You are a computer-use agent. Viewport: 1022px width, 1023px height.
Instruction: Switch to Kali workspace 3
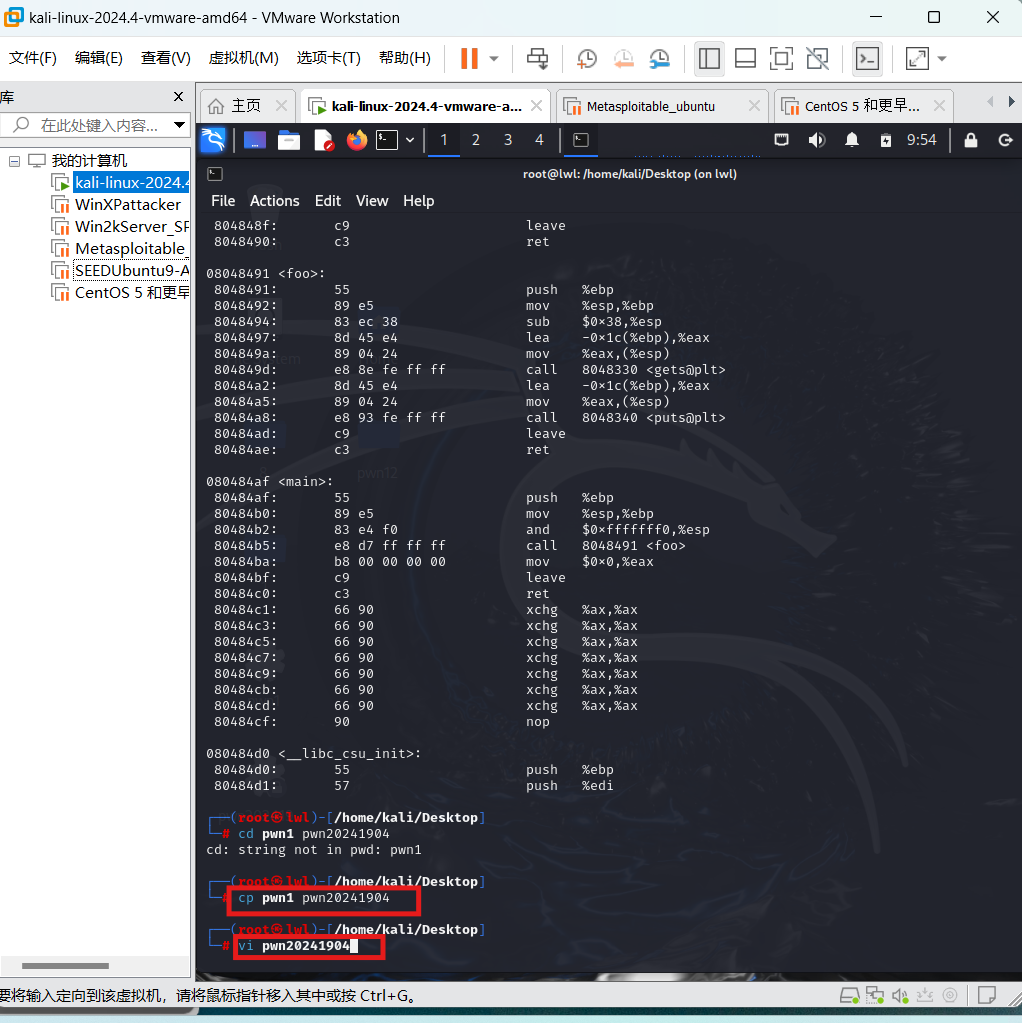coord(508,140)
